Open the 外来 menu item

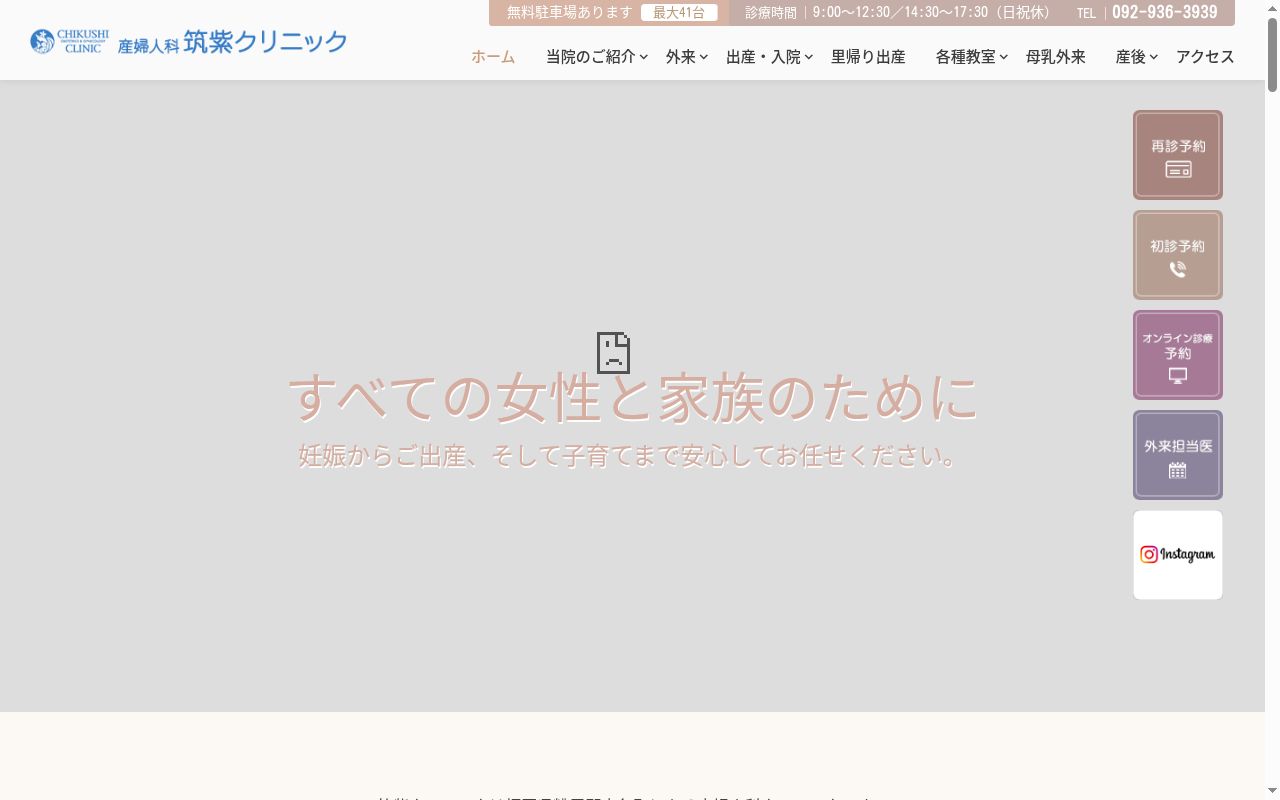click(x=681, y=57)
